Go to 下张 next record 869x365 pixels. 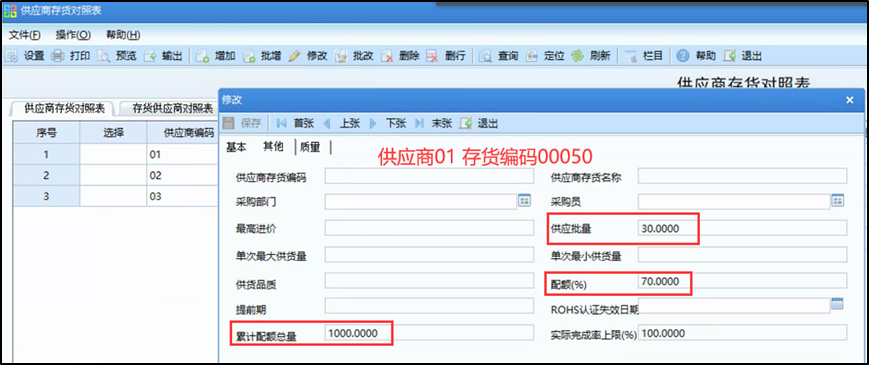tap(387, 124)
